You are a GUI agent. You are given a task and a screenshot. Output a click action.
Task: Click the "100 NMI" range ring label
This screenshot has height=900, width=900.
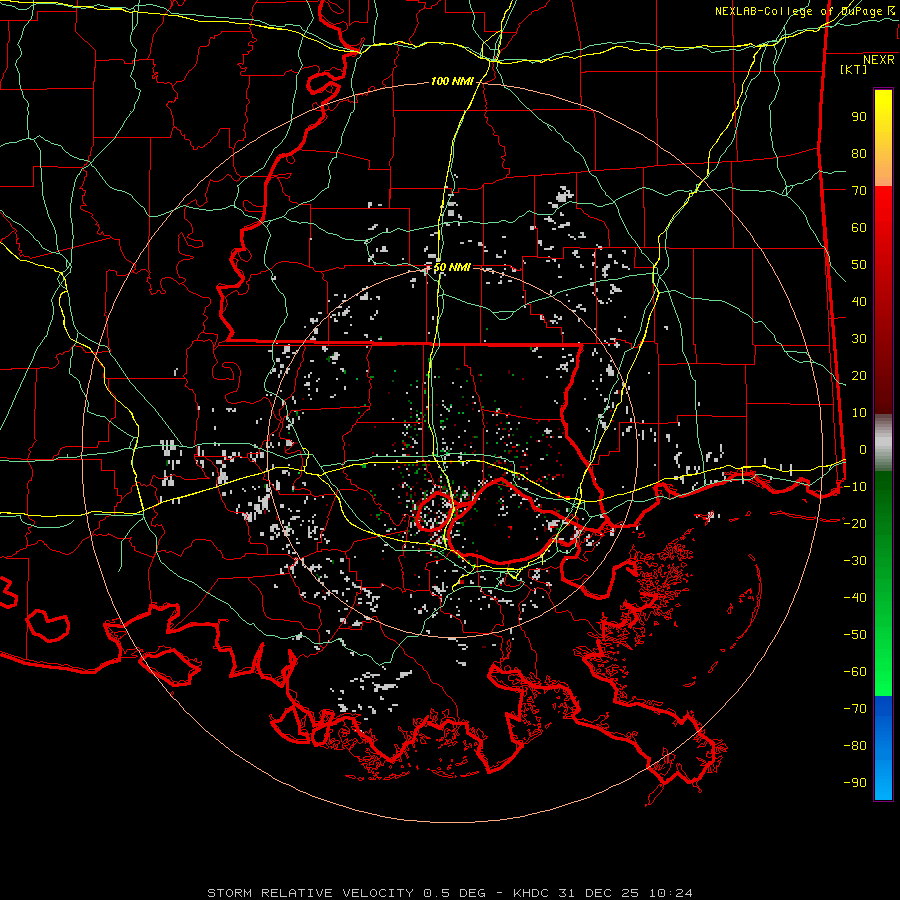tap(452, 82)
